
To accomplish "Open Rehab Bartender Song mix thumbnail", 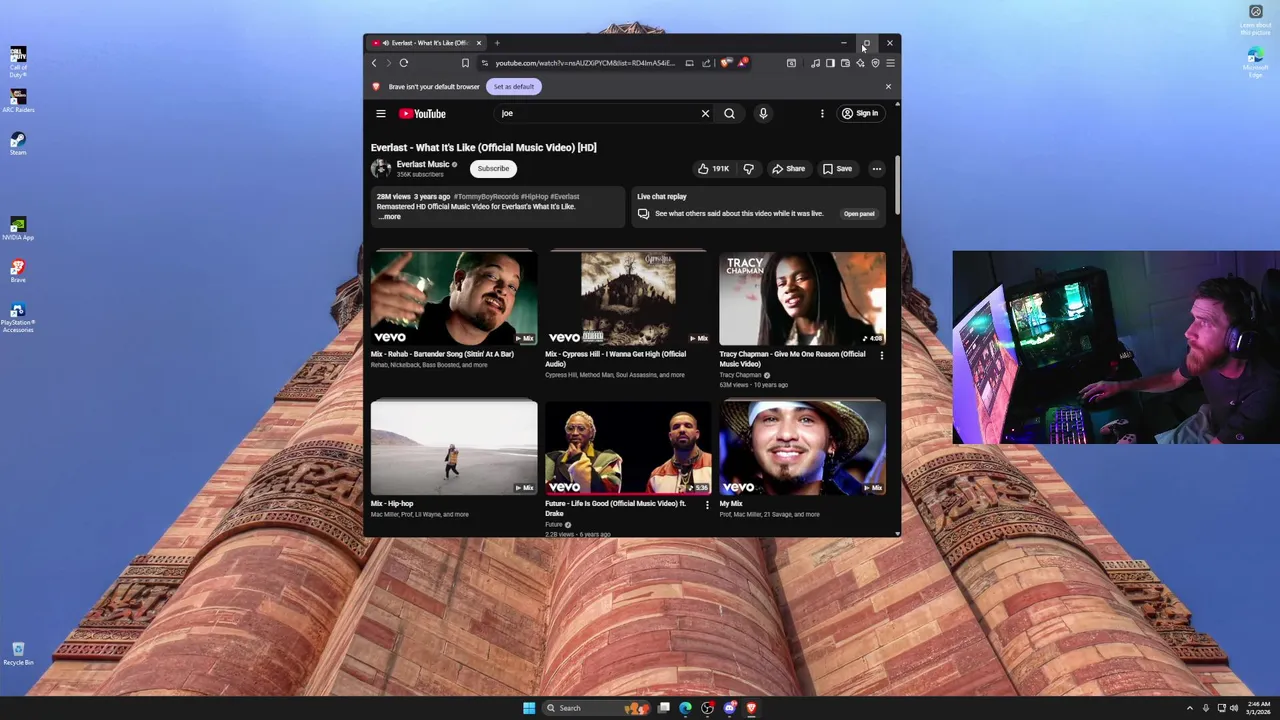I will pyautogui.click(x=454, y=298).
